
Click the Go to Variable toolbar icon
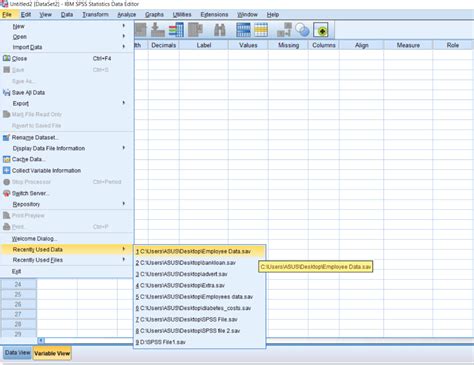point(157,30)
